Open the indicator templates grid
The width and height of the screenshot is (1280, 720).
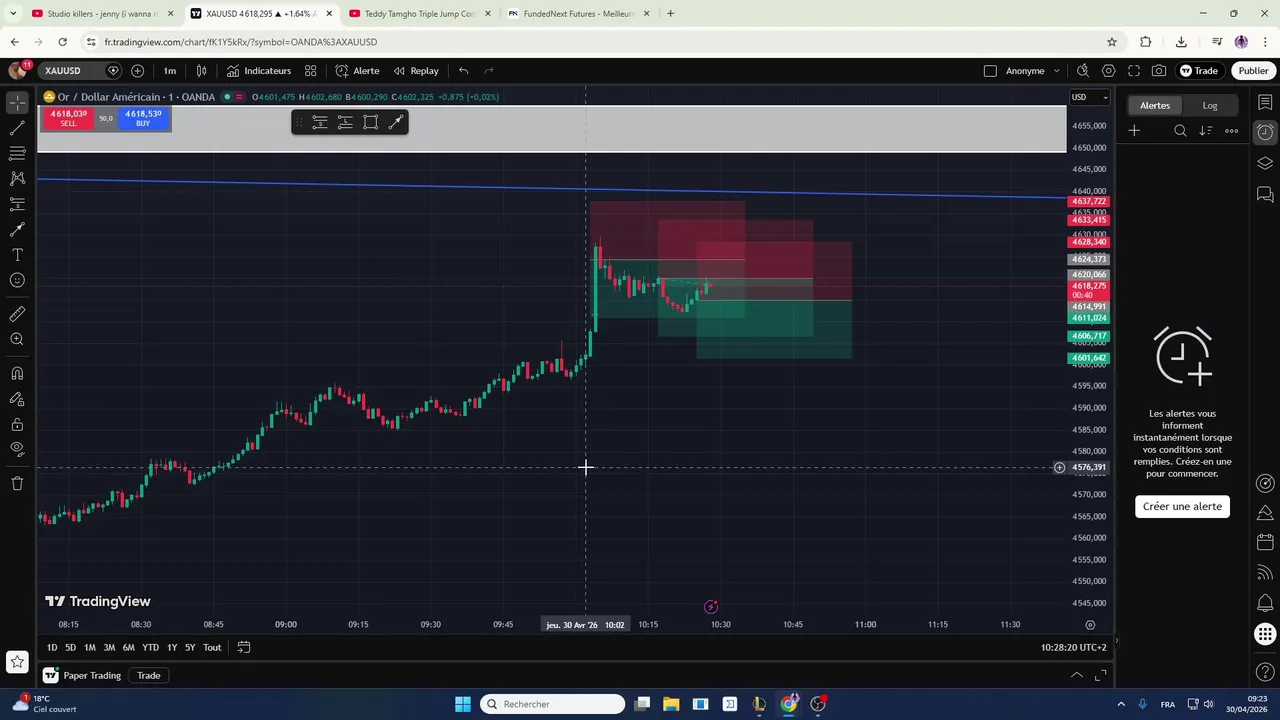[x=311, y=71]
